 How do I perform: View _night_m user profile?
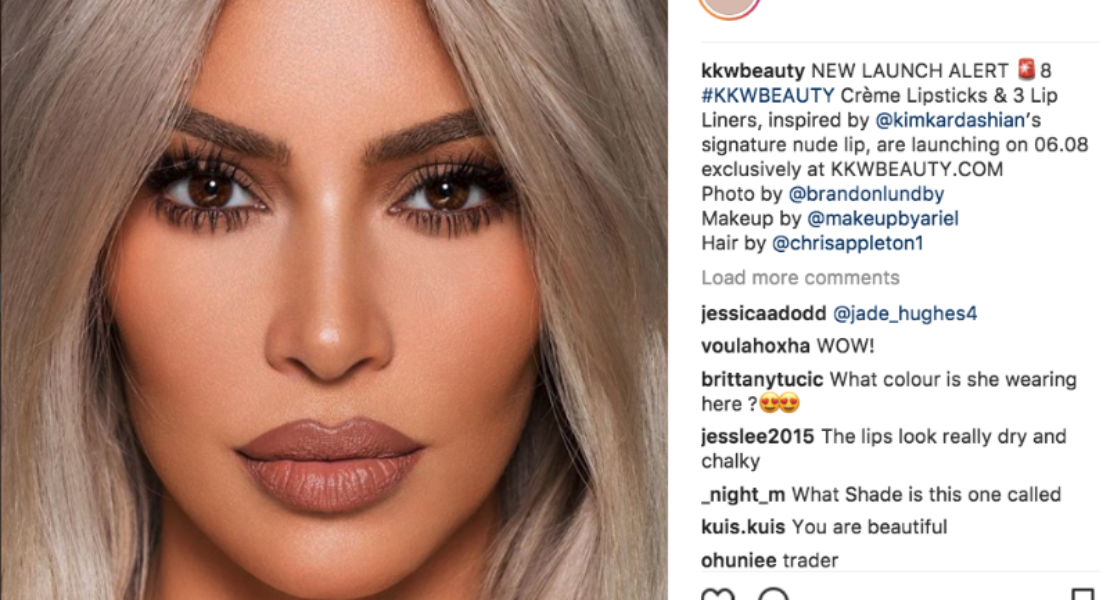[743, 495]
